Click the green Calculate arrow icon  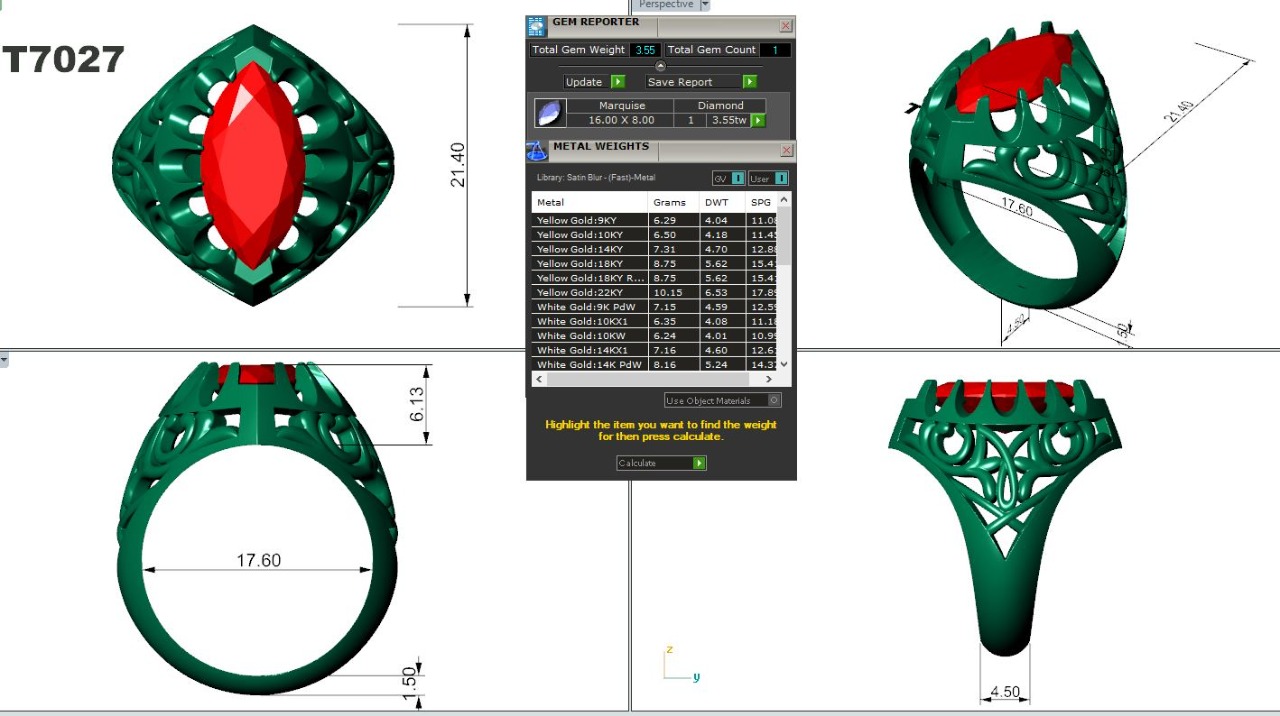699,463
